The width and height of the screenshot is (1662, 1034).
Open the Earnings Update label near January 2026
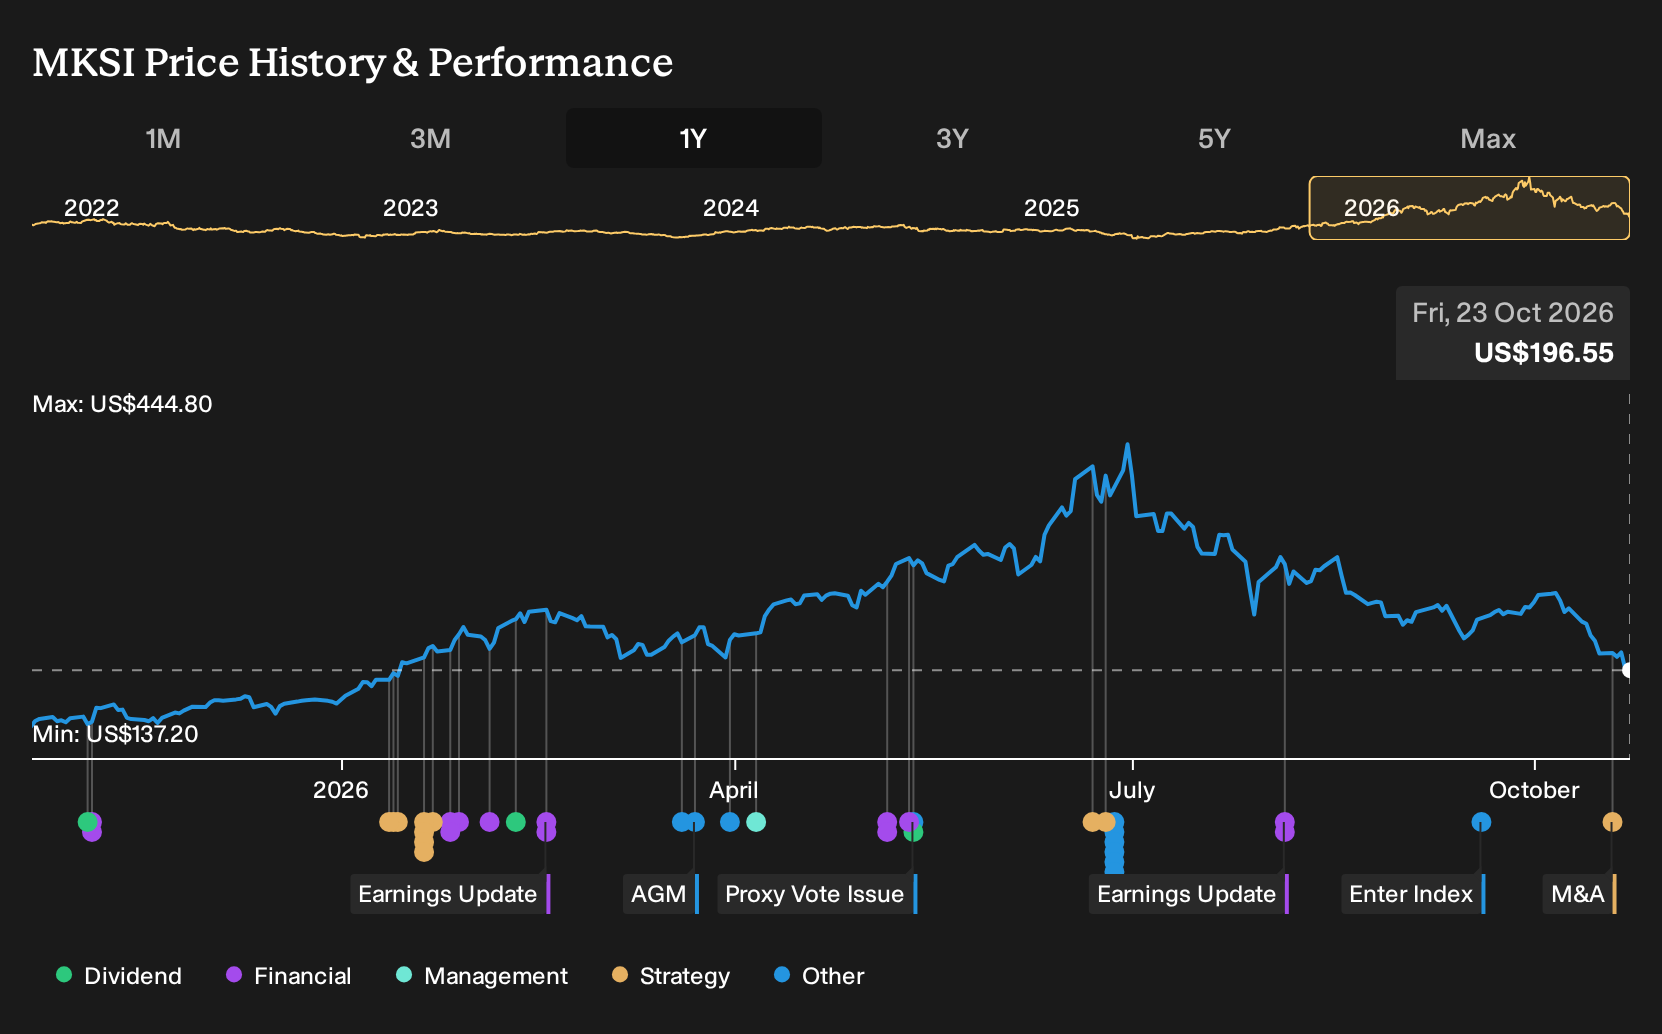point(449,894)
